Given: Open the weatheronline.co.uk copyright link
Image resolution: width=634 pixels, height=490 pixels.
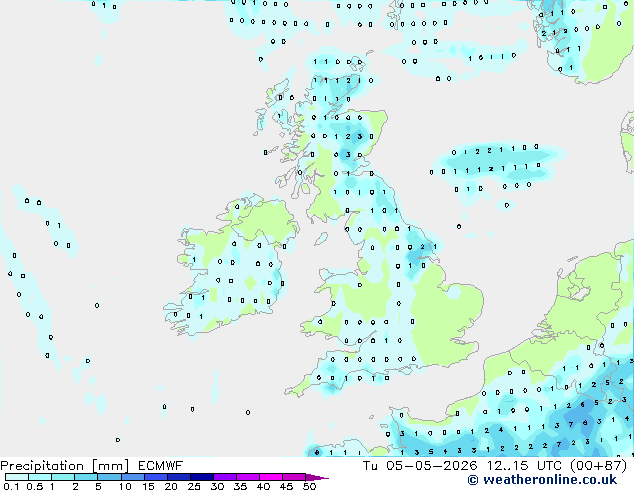Looking at the screenshot, I should (542, 480).
